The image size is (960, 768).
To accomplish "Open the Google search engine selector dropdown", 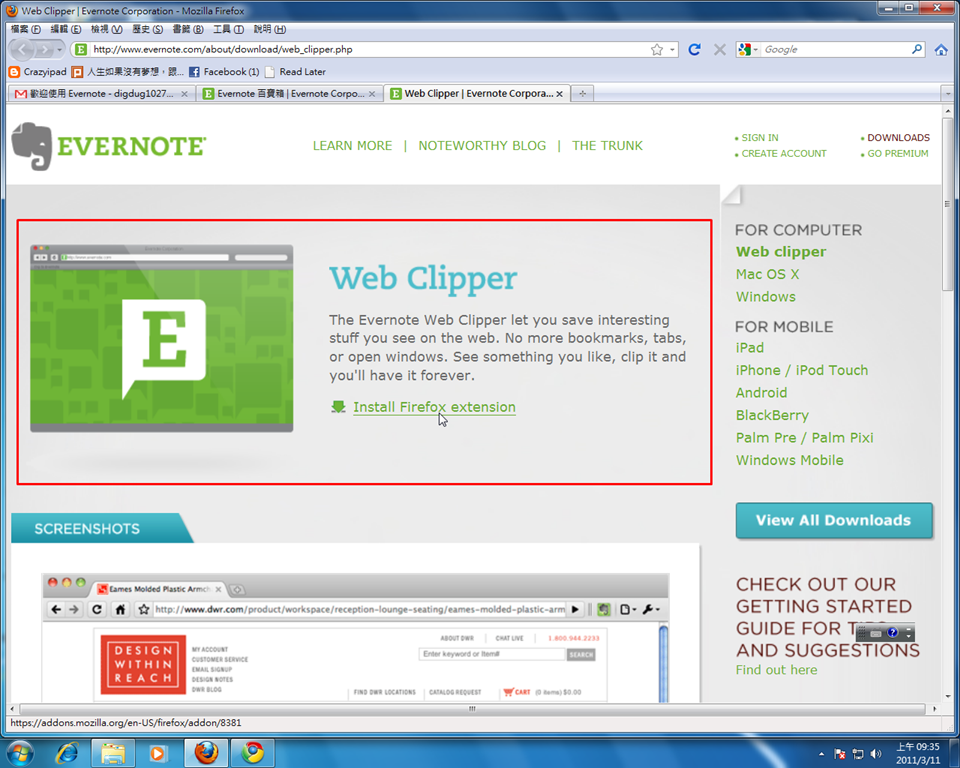I will point(748,50).
